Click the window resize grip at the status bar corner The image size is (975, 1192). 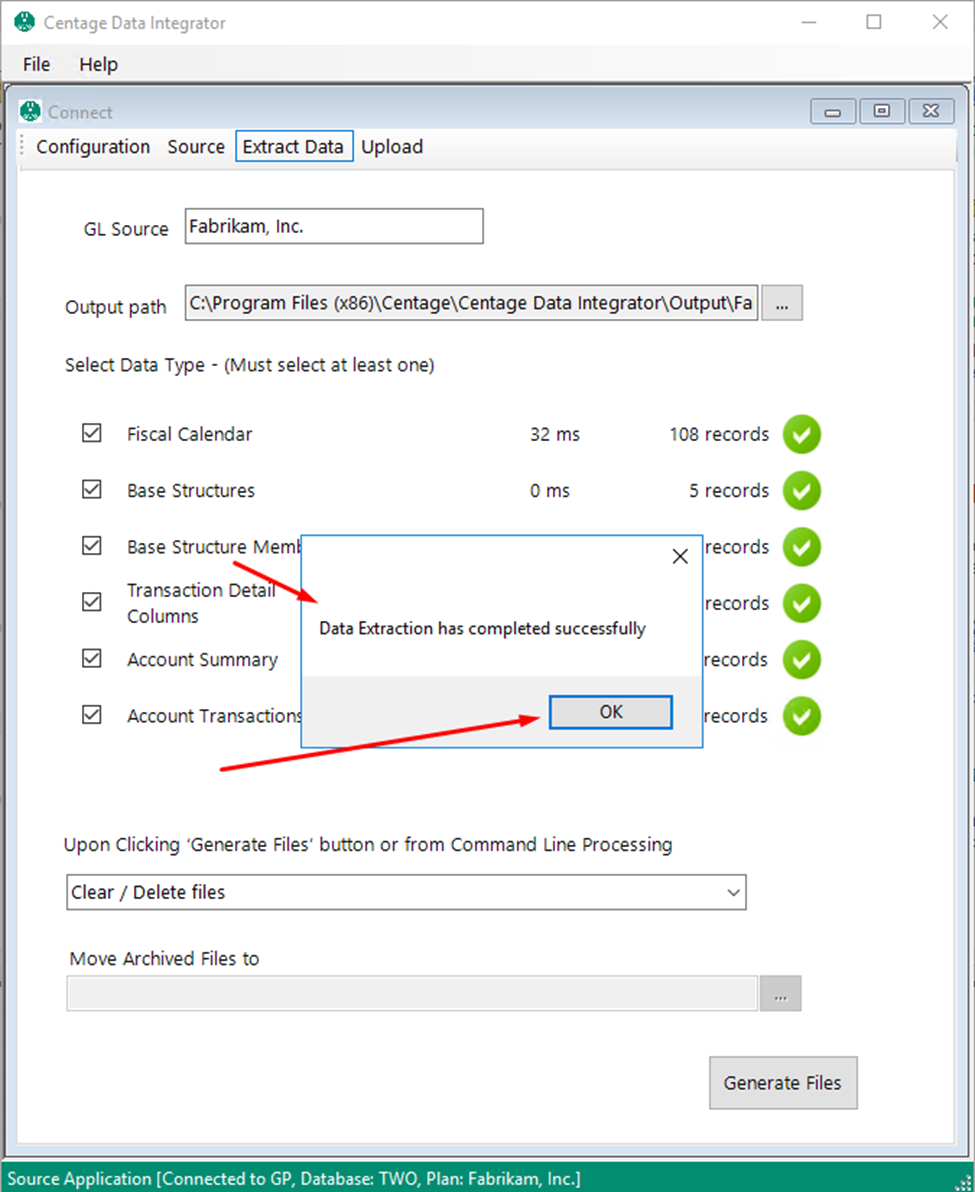point(964,1181)
